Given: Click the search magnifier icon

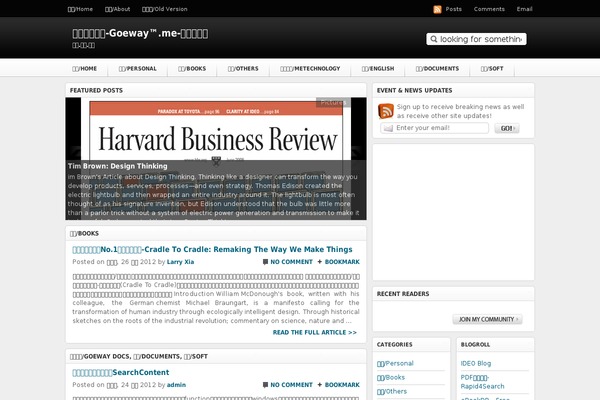Looking at the screenshot, I should (x=434, y=39).
